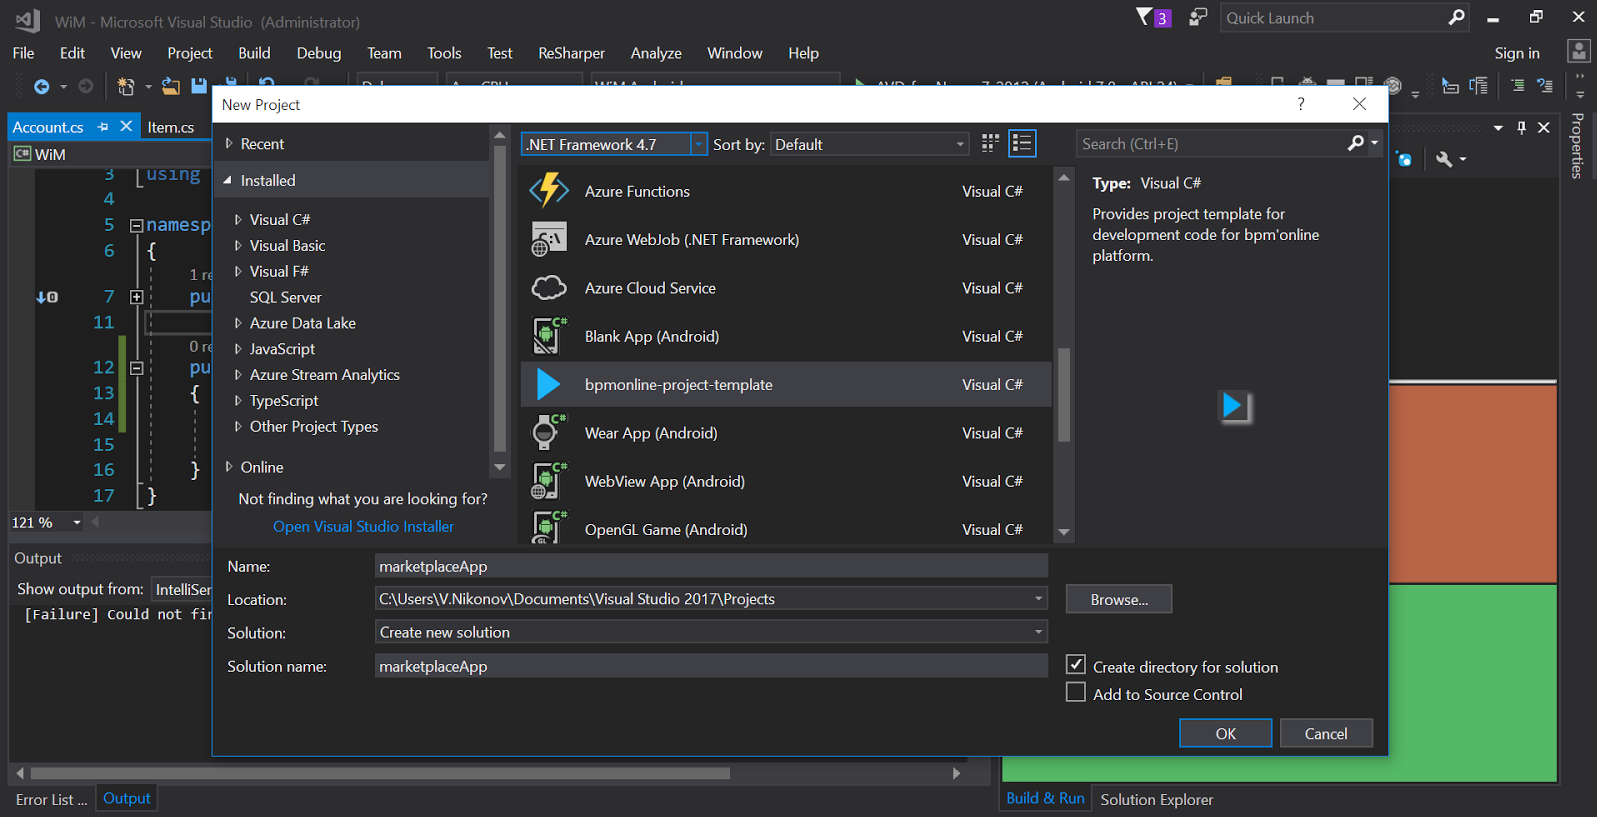Expand the Visual C# tree node
1597x817 pixels.
[238, 220]
